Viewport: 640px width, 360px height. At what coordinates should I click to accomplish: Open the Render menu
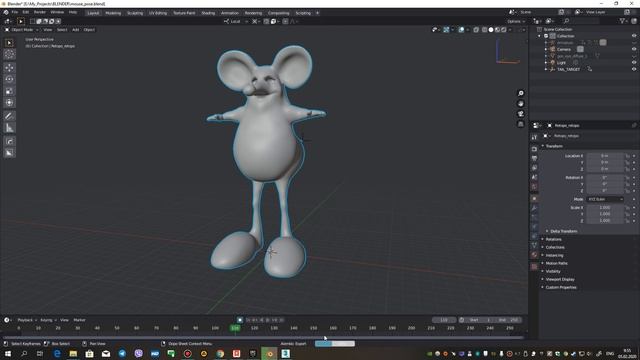tap(40, 13)
